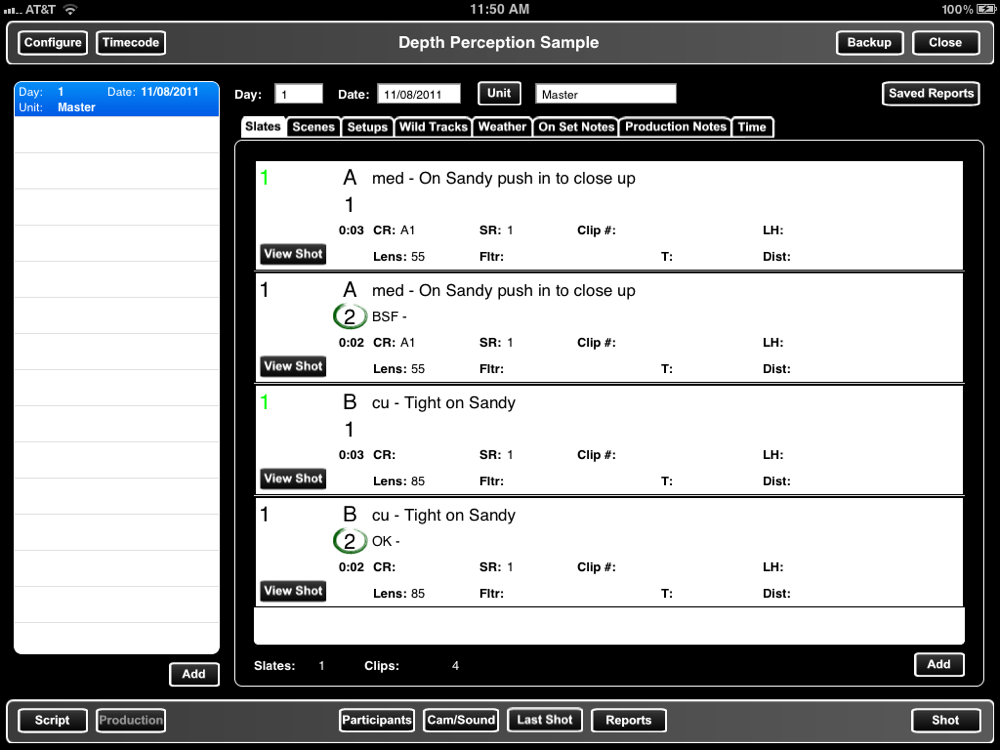
Task: Tap CR: A1 in BSF take row
Action: point(394,343)
